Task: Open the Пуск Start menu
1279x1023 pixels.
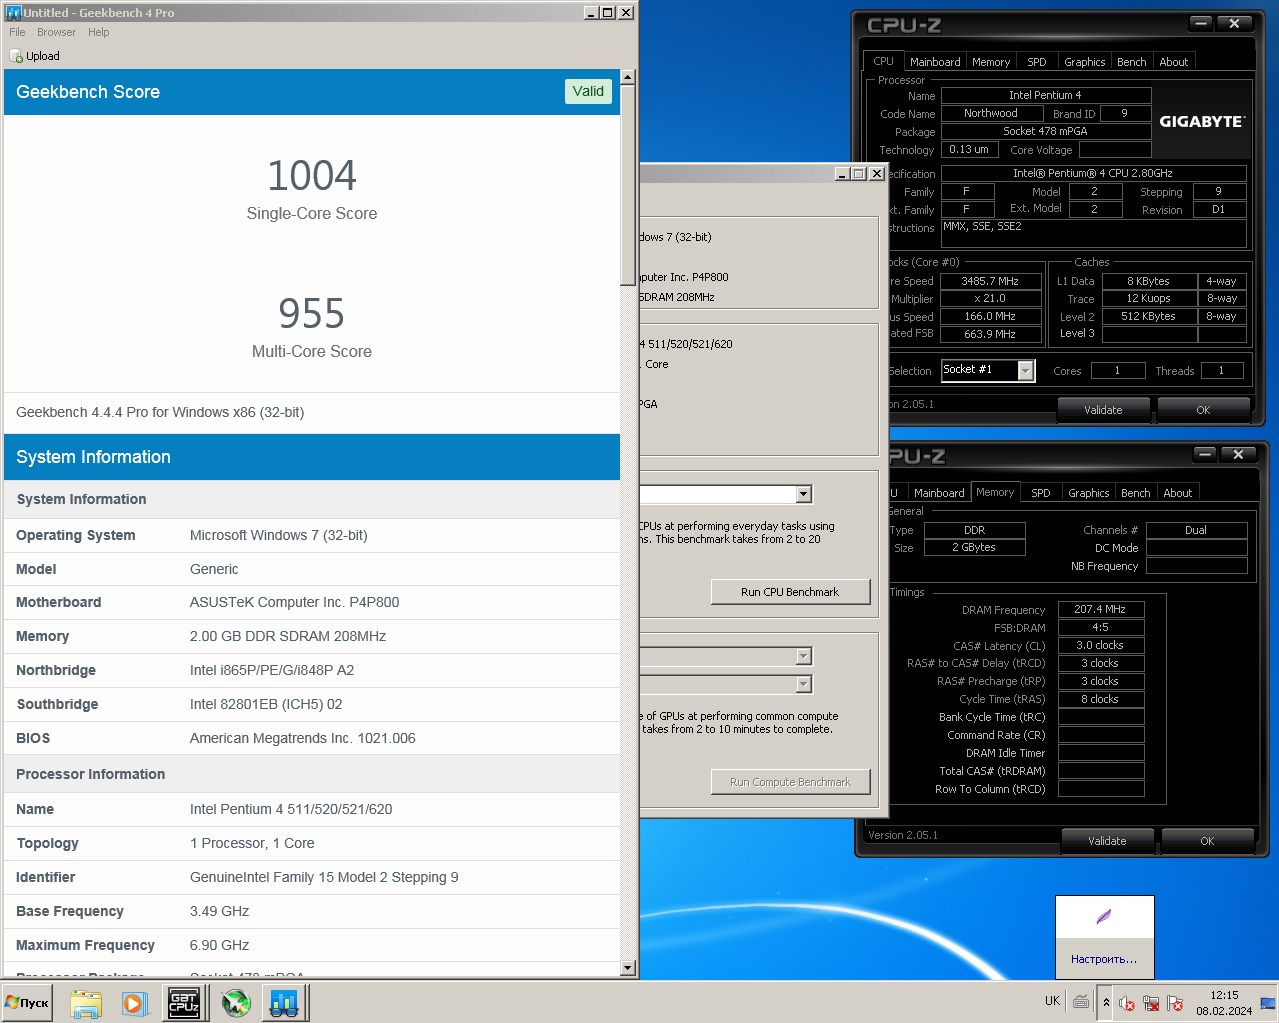Action: click(x=27, y=1002)
